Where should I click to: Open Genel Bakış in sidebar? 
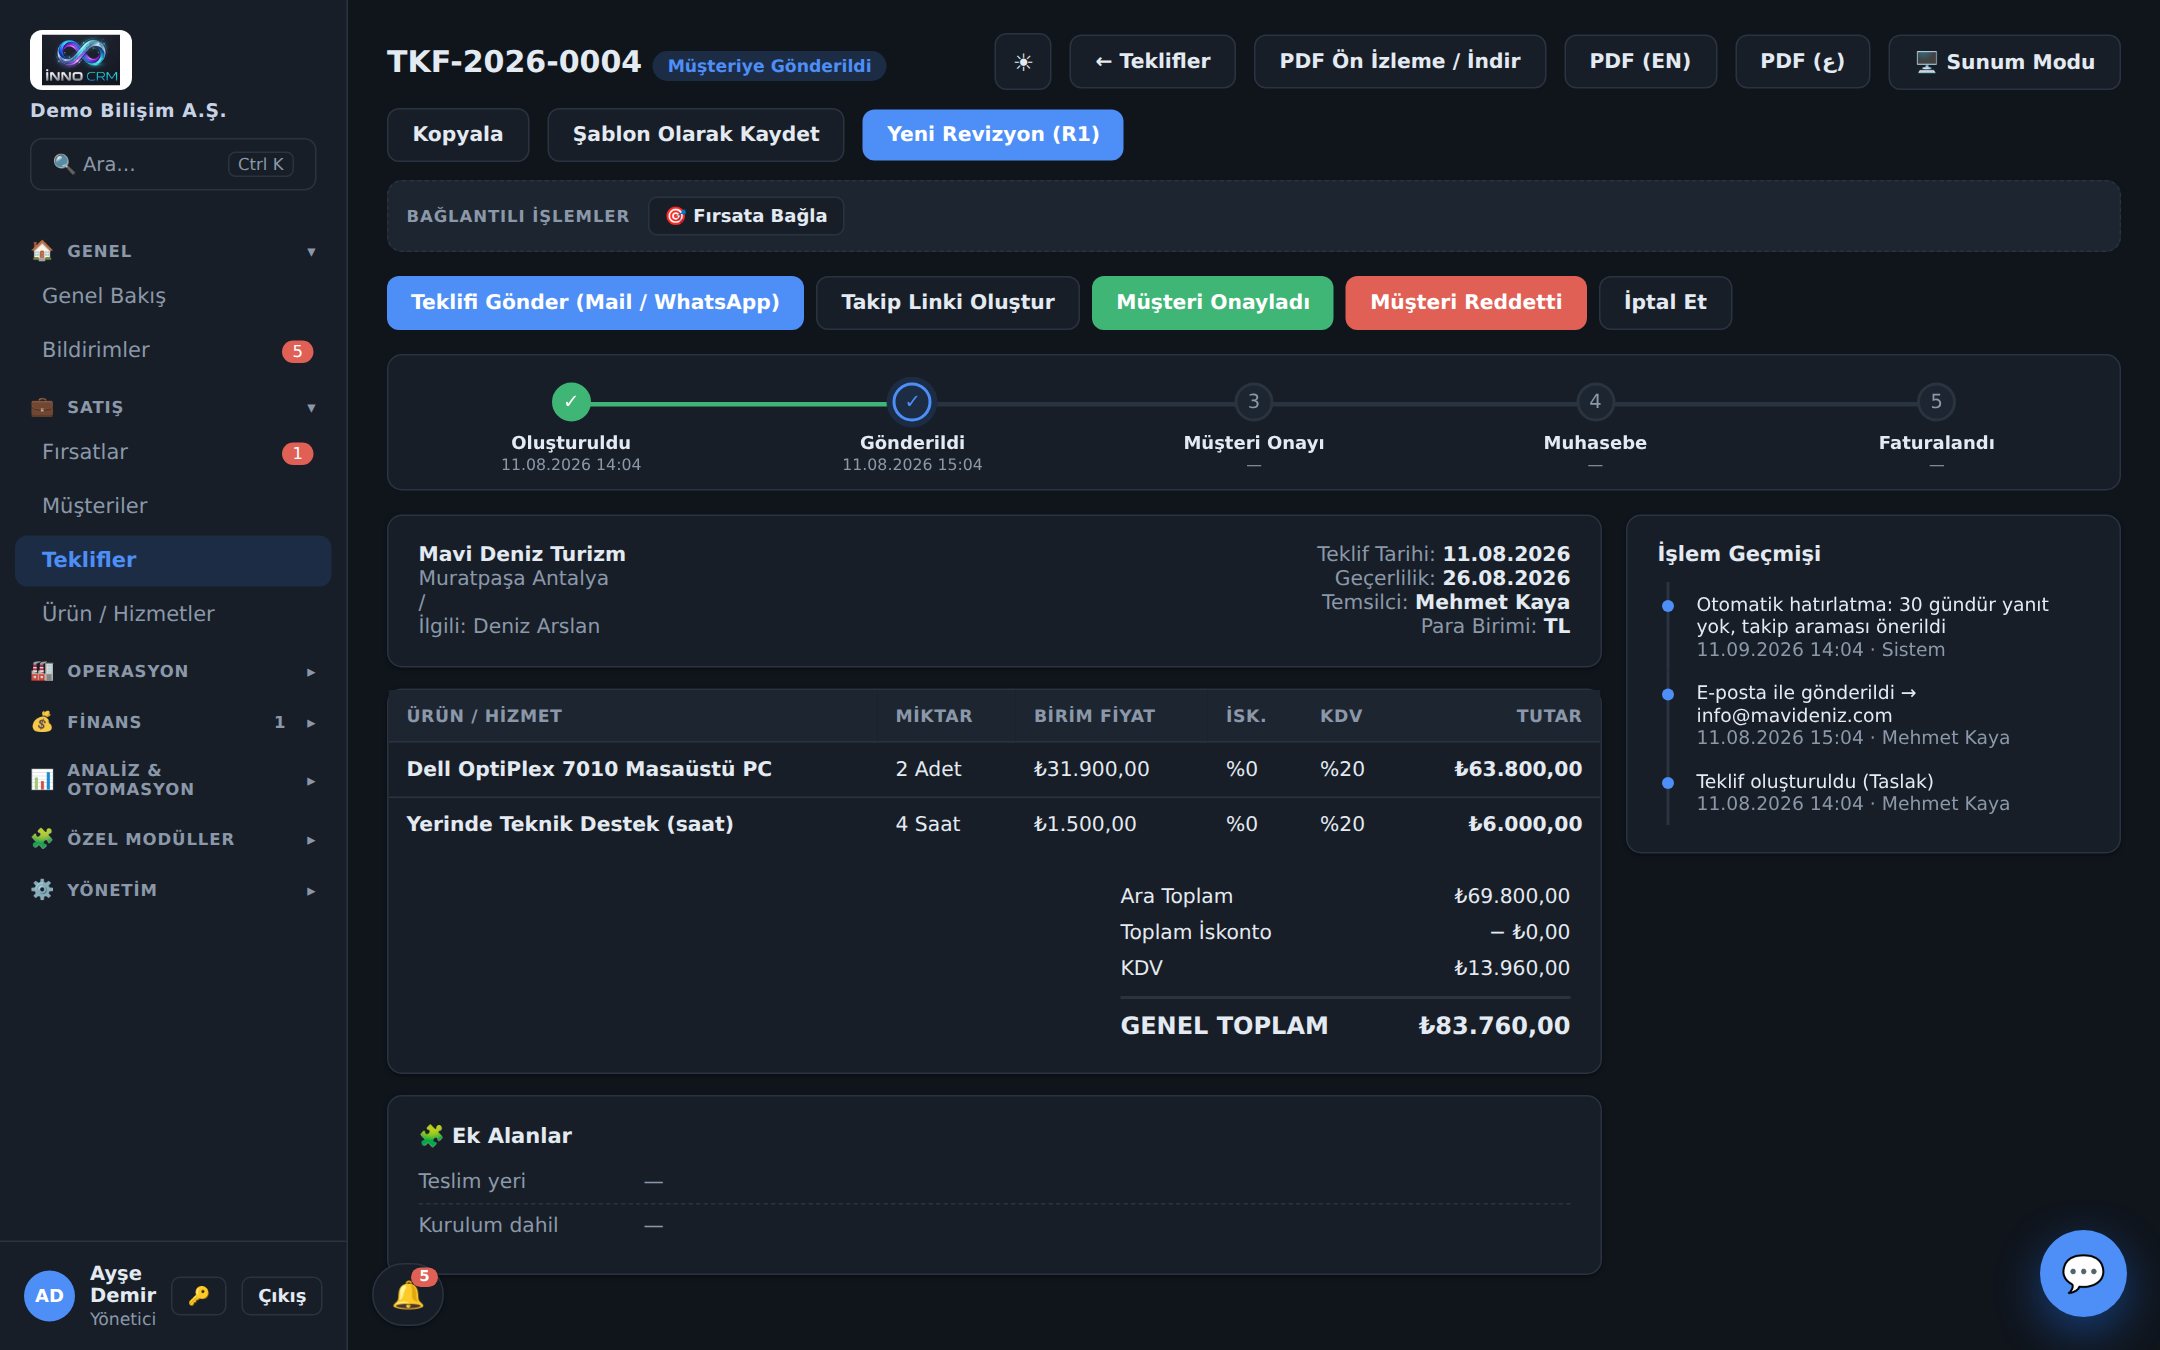tap(173, 296)
